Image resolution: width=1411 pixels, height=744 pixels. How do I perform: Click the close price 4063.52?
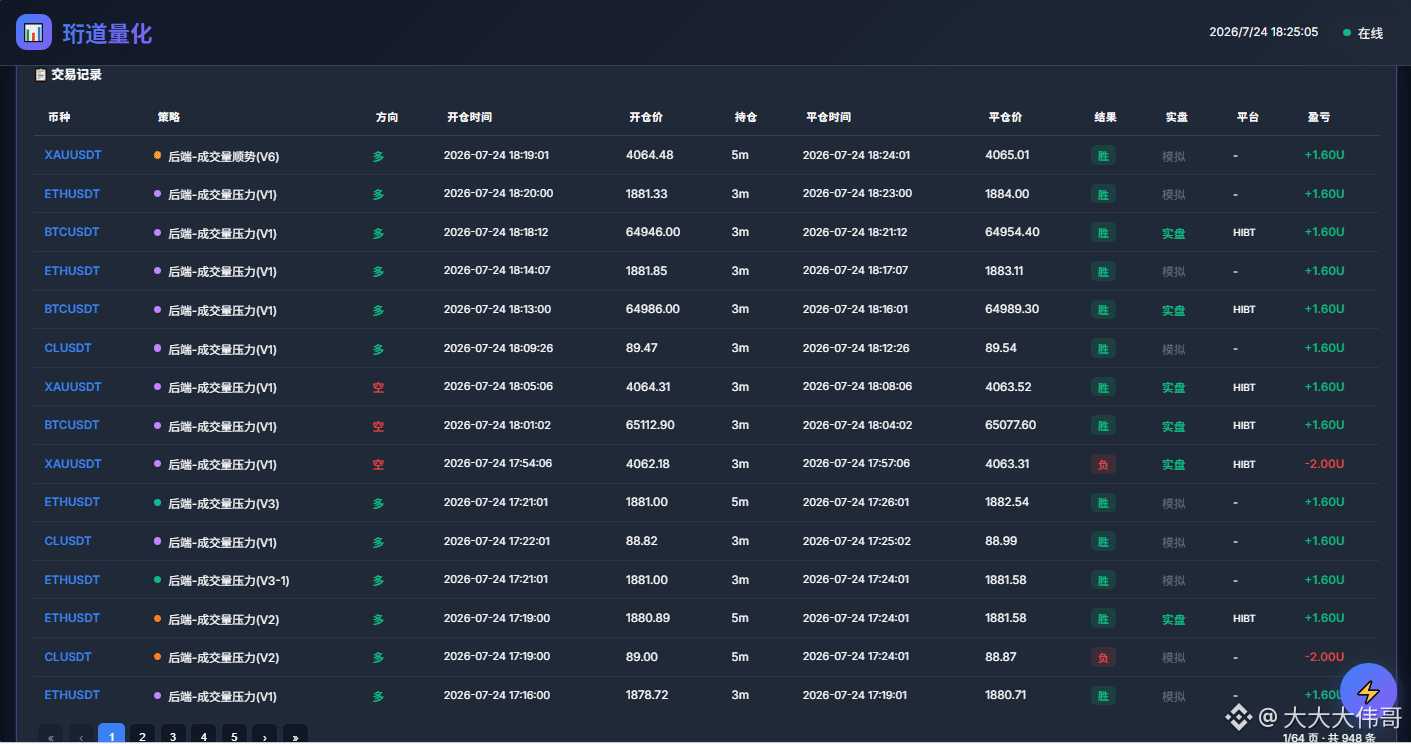click(x=1007, y=387)
